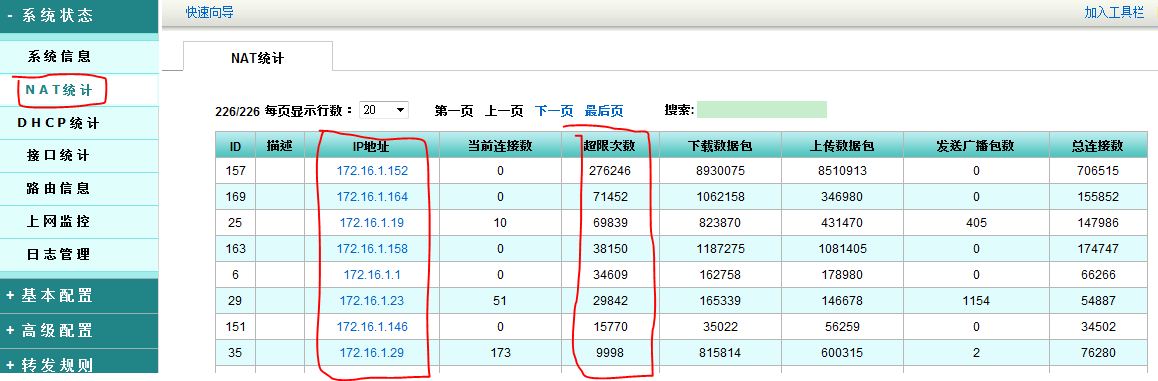The image size is (1158, 381).
Task: Open IP link 172.16.1.158
Action: (x=372, y=249)
